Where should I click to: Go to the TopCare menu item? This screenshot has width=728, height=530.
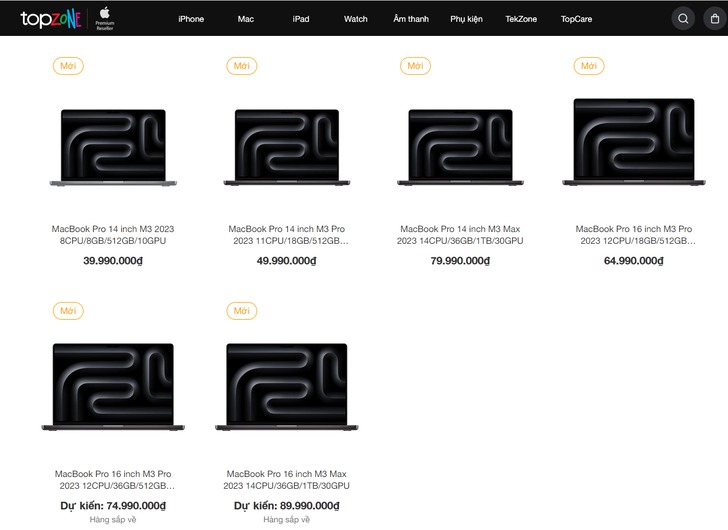point(576,19)
